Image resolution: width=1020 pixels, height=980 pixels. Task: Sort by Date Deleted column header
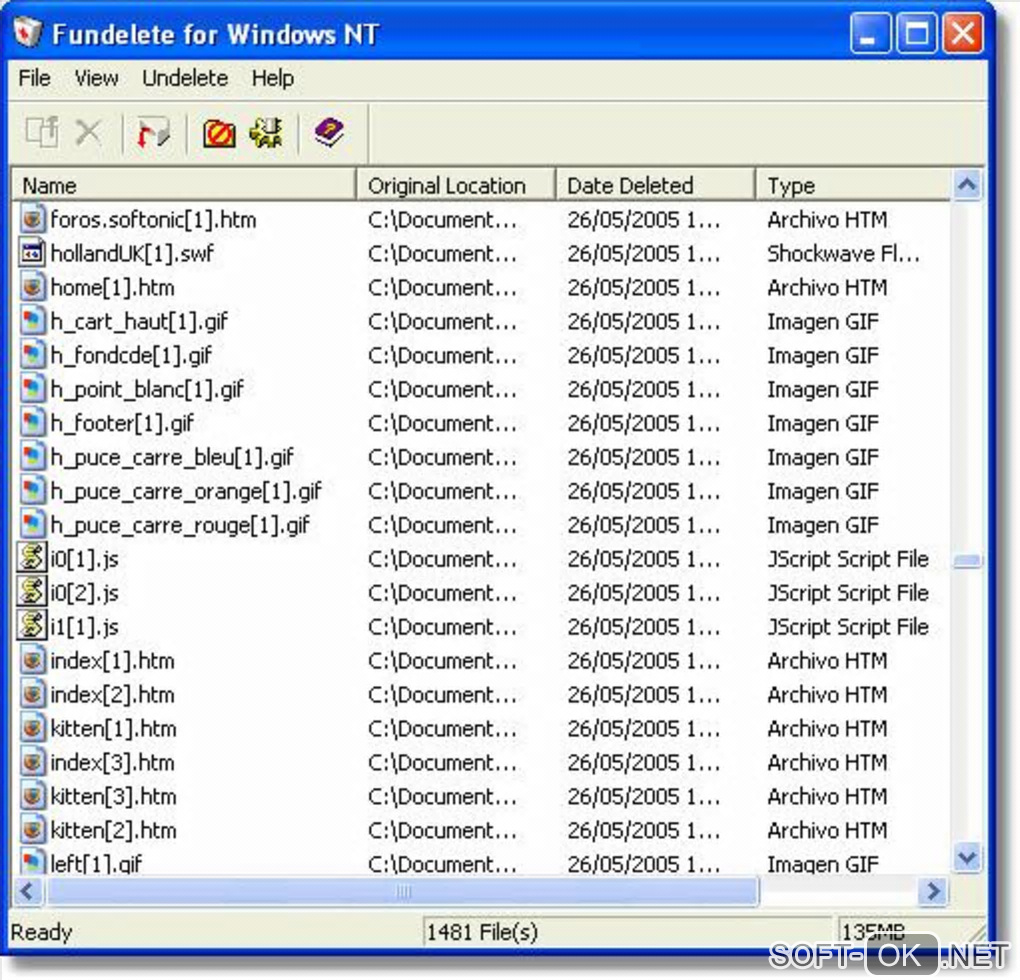pos(655,185)
